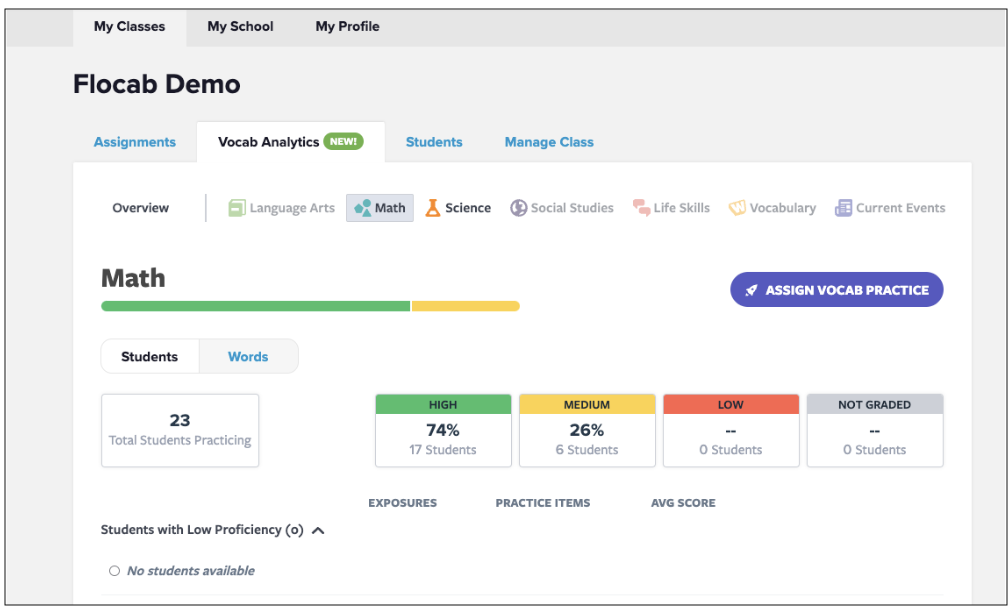
Task: Open the My Classes tab
Action: [129, 26]
